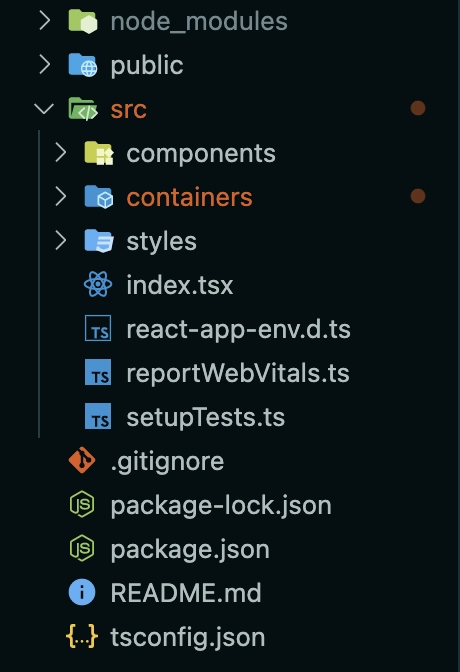Collapse the src folder chevron
The width and height of the screenshot is (460, 672).
(x=44, y=108)
